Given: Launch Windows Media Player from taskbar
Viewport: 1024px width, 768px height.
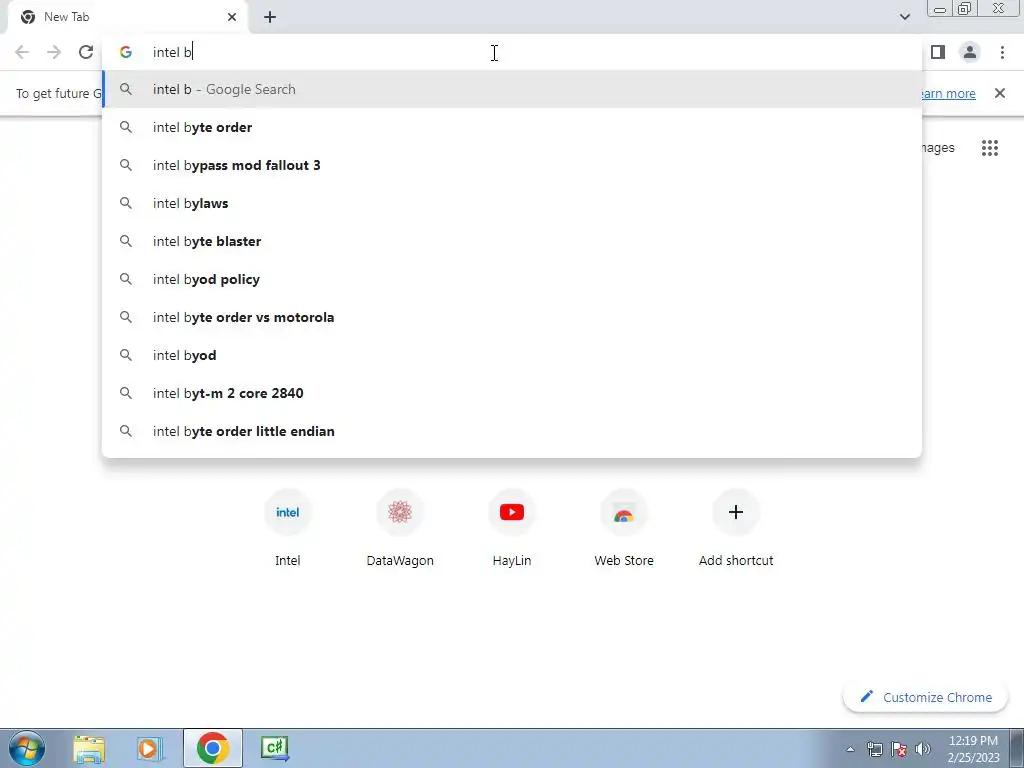Looking at the screenshot, I should [x=150, y=748].
